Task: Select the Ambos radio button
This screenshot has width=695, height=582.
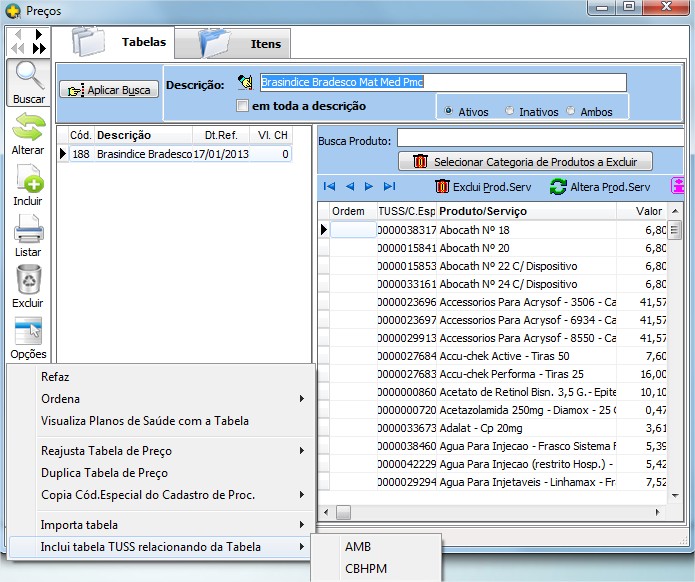Action: [572, 111]
